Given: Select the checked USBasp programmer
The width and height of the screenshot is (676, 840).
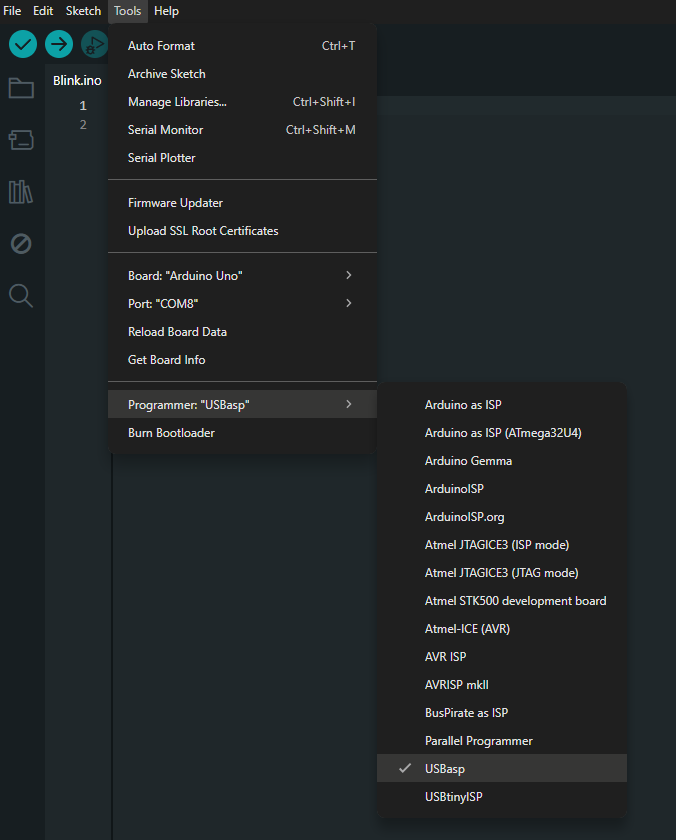Looking at the screenshot, I should 444,769.
